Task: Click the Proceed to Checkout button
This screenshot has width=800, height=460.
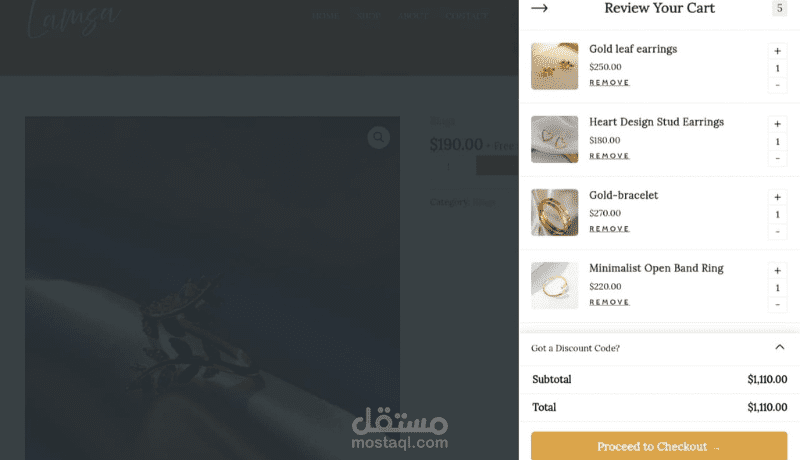Action: point(659,446)
